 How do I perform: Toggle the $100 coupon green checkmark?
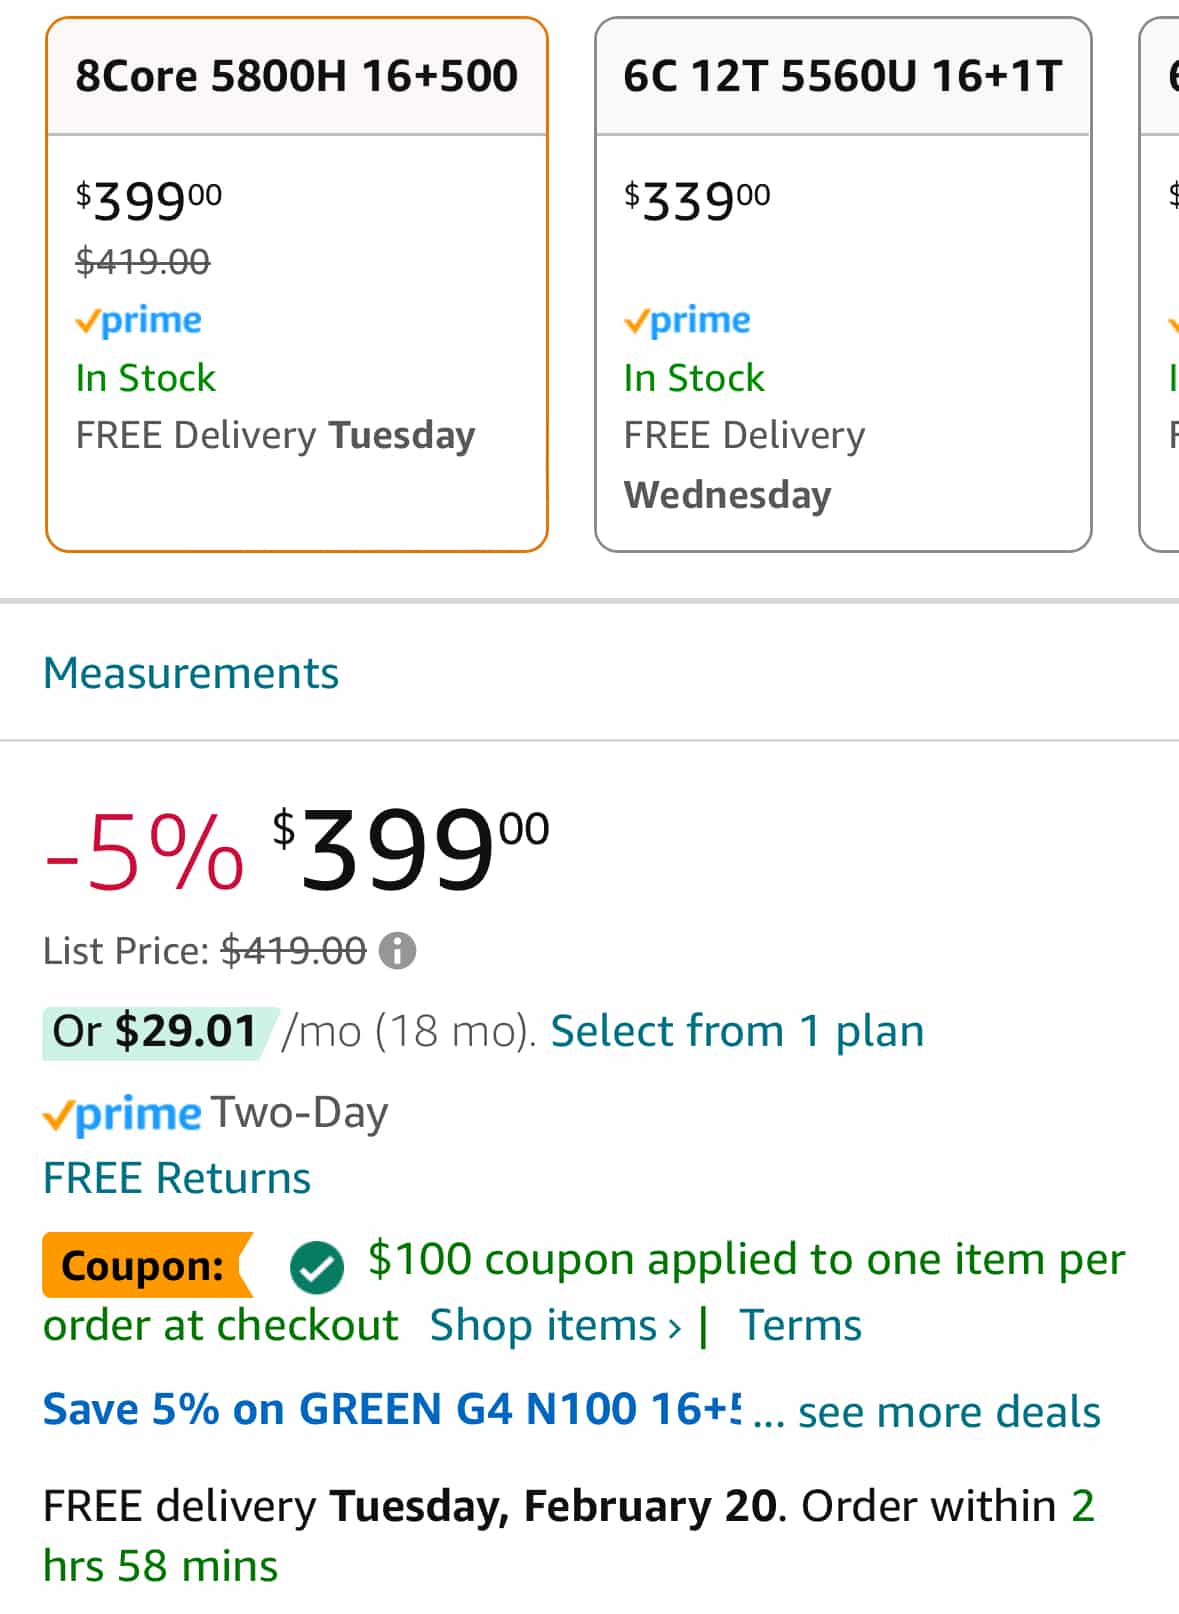point(316,1267)
